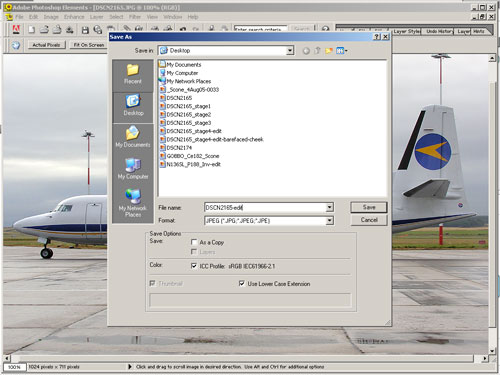
Task: Switch to the Undo History tab
Action: point(440,31)
